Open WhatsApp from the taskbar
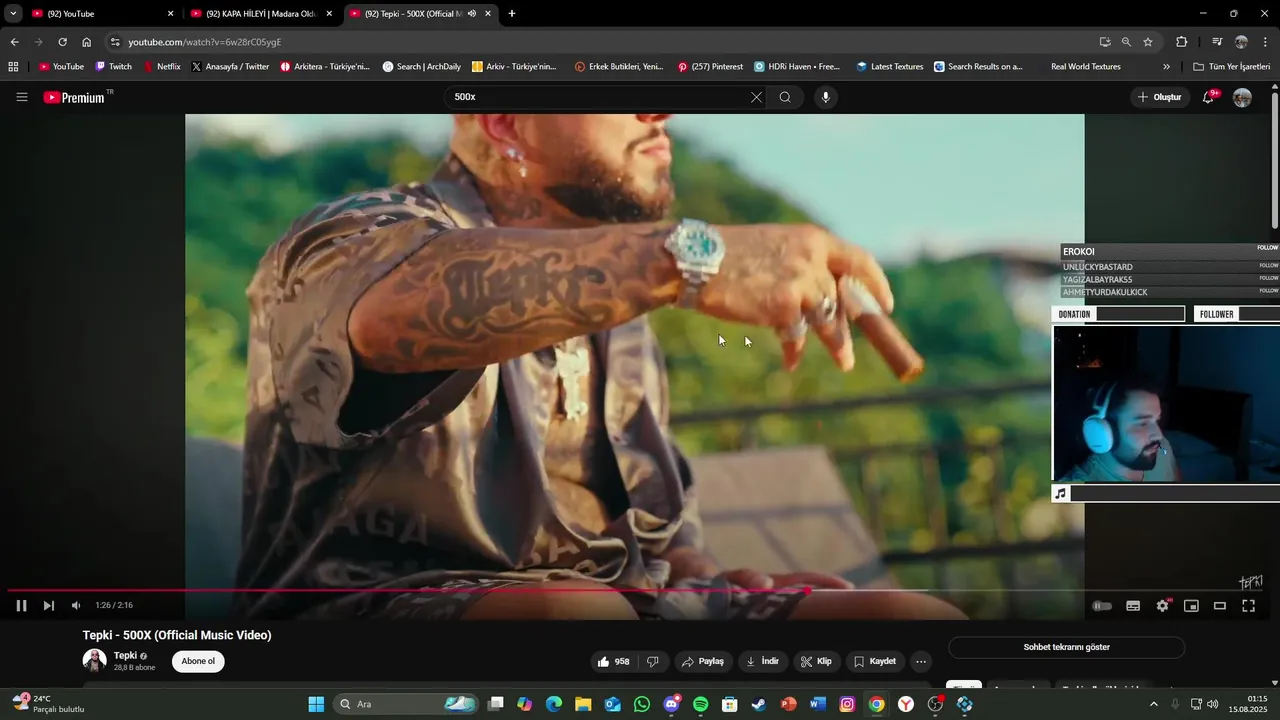Viewport: 1280px width, 720px height. point(642,704)
